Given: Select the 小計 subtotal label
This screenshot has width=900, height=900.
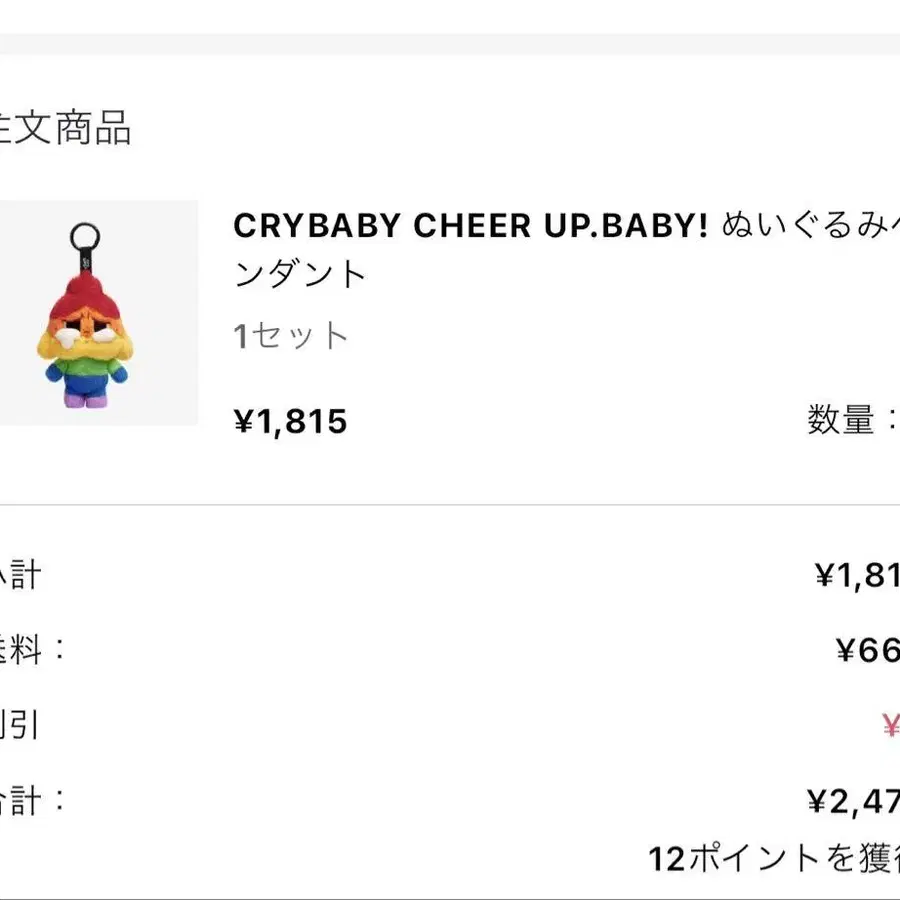Looking at the screenshot, I should (x=21, y=575).
